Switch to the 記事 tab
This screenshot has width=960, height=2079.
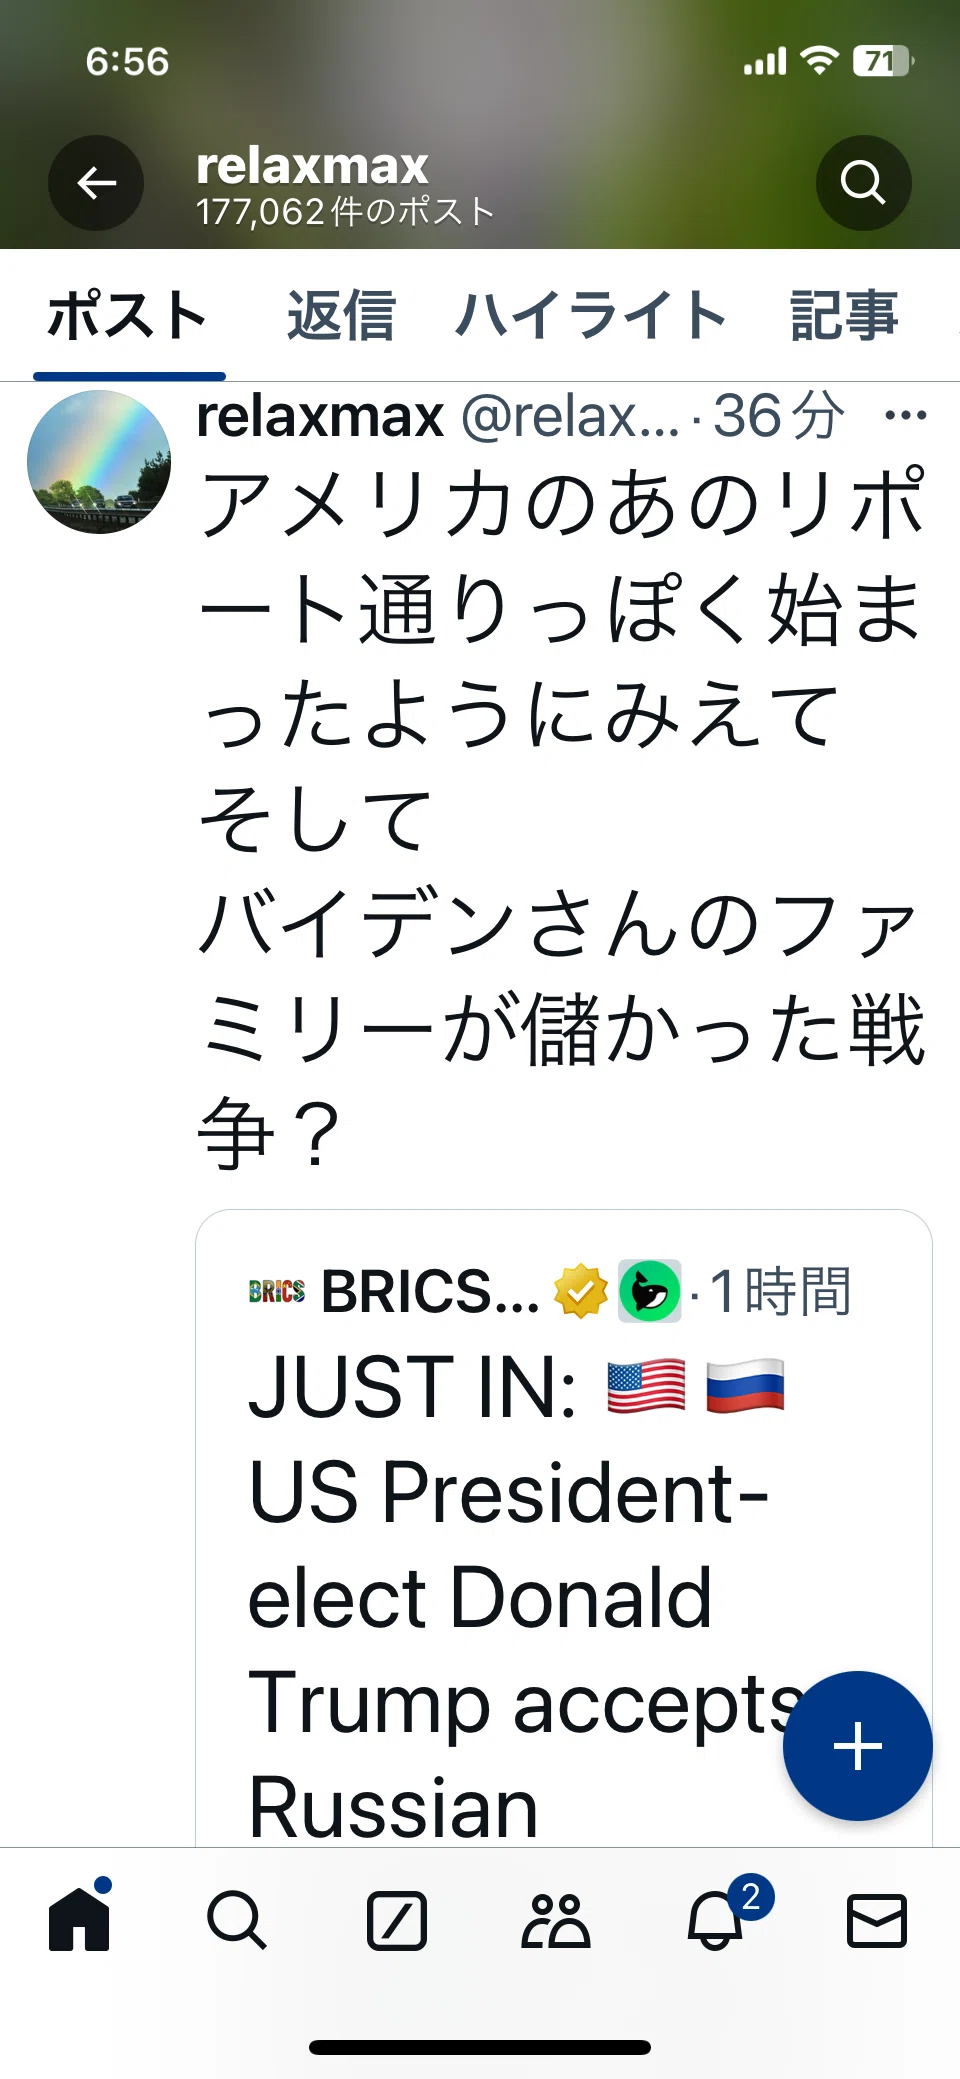point(845,316)
